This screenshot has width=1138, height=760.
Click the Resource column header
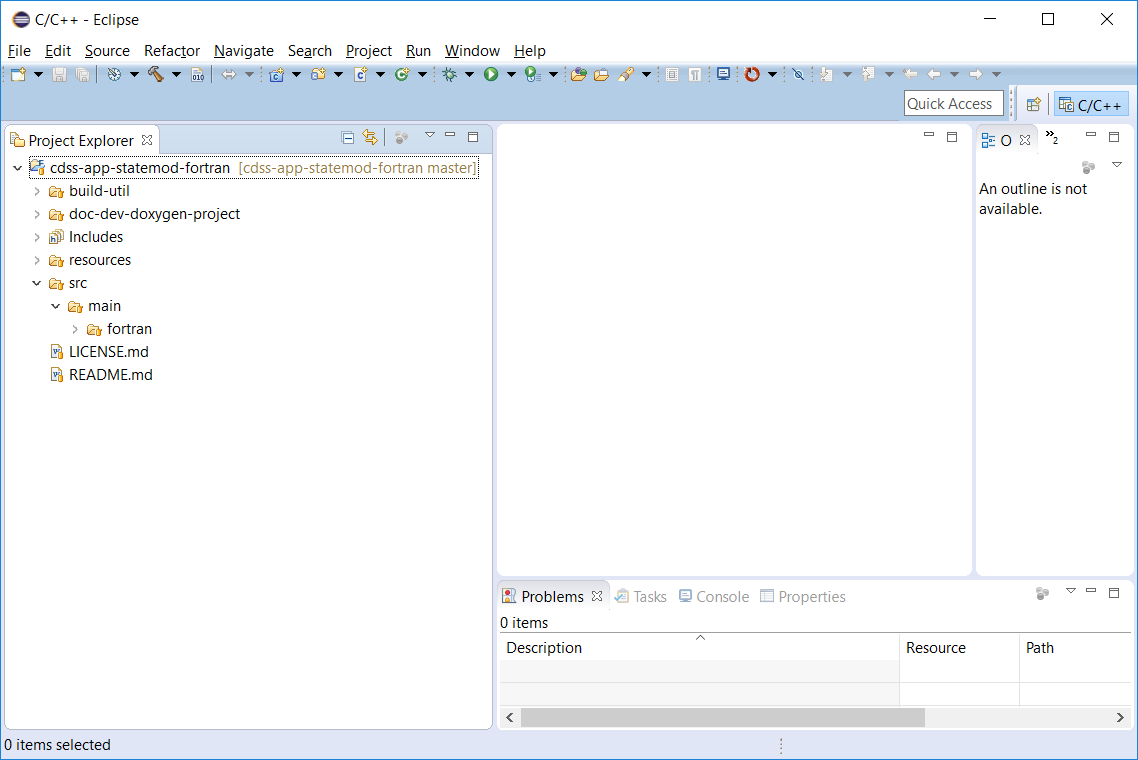coord(959,647)
